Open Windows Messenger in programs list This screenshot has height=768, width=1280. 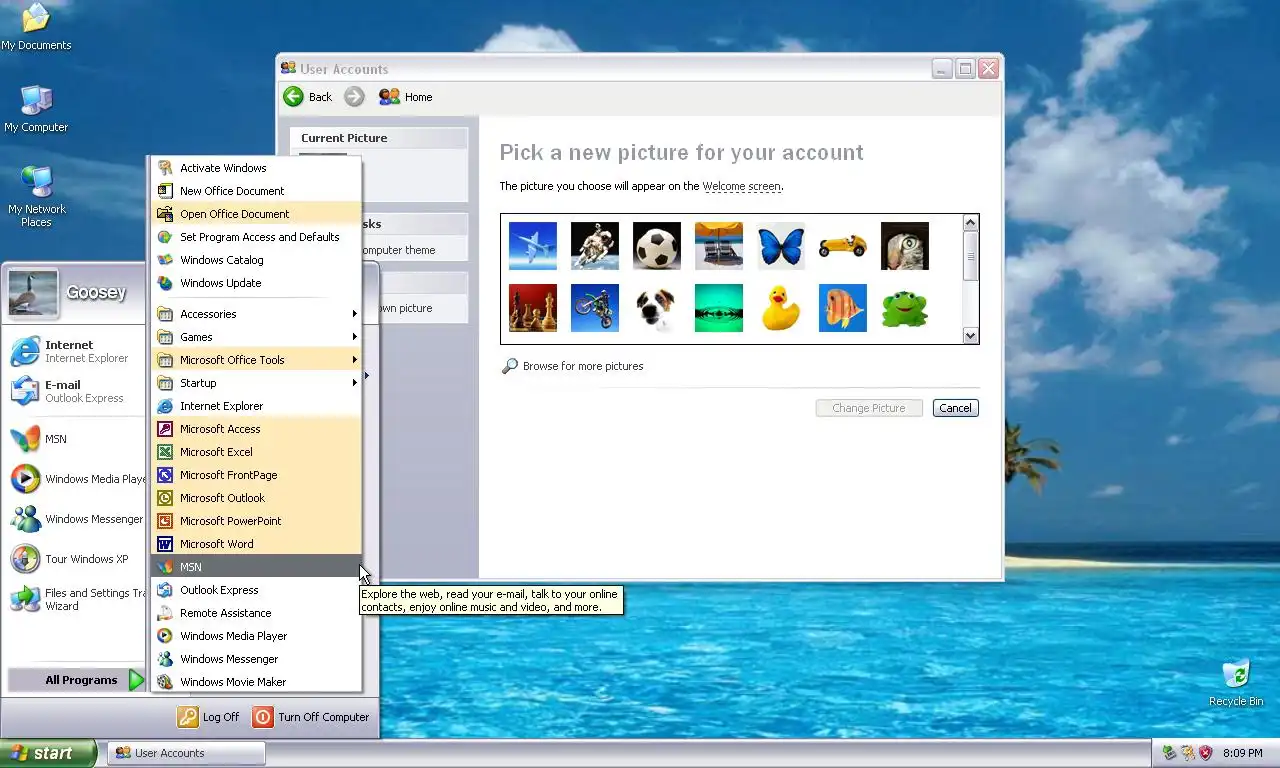click(256, 659)
